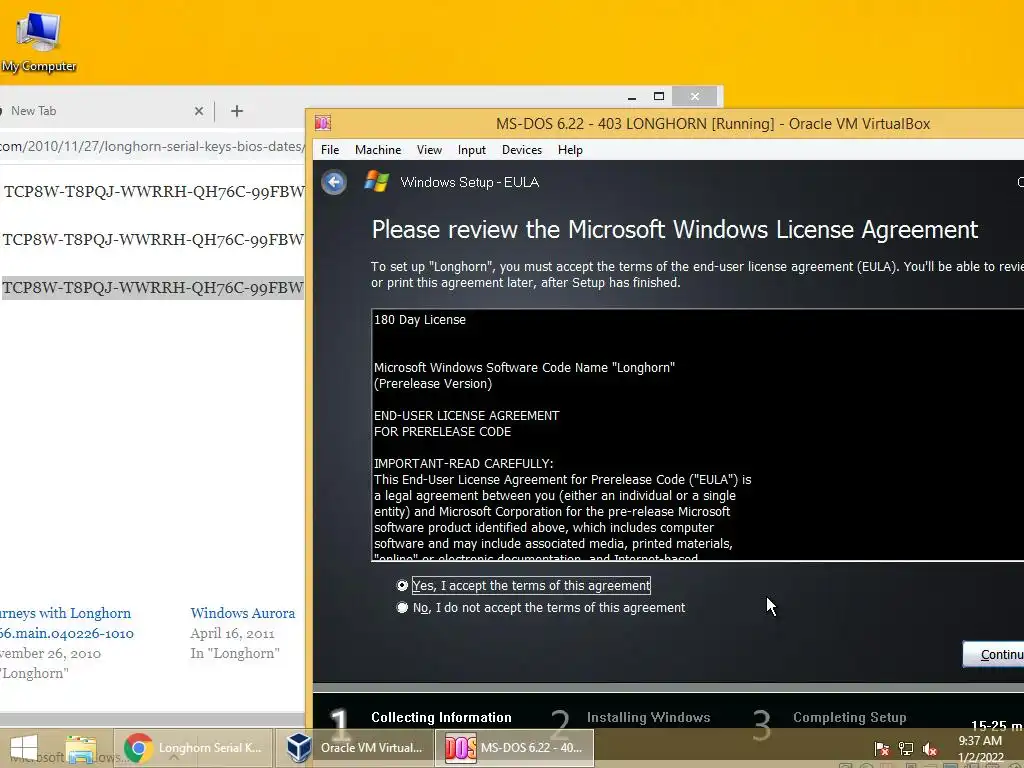Switch to Chrome Longhorn Serial taskbar item
The width and height of the screenshot is (1024, 768).
(x=193, y=748)
